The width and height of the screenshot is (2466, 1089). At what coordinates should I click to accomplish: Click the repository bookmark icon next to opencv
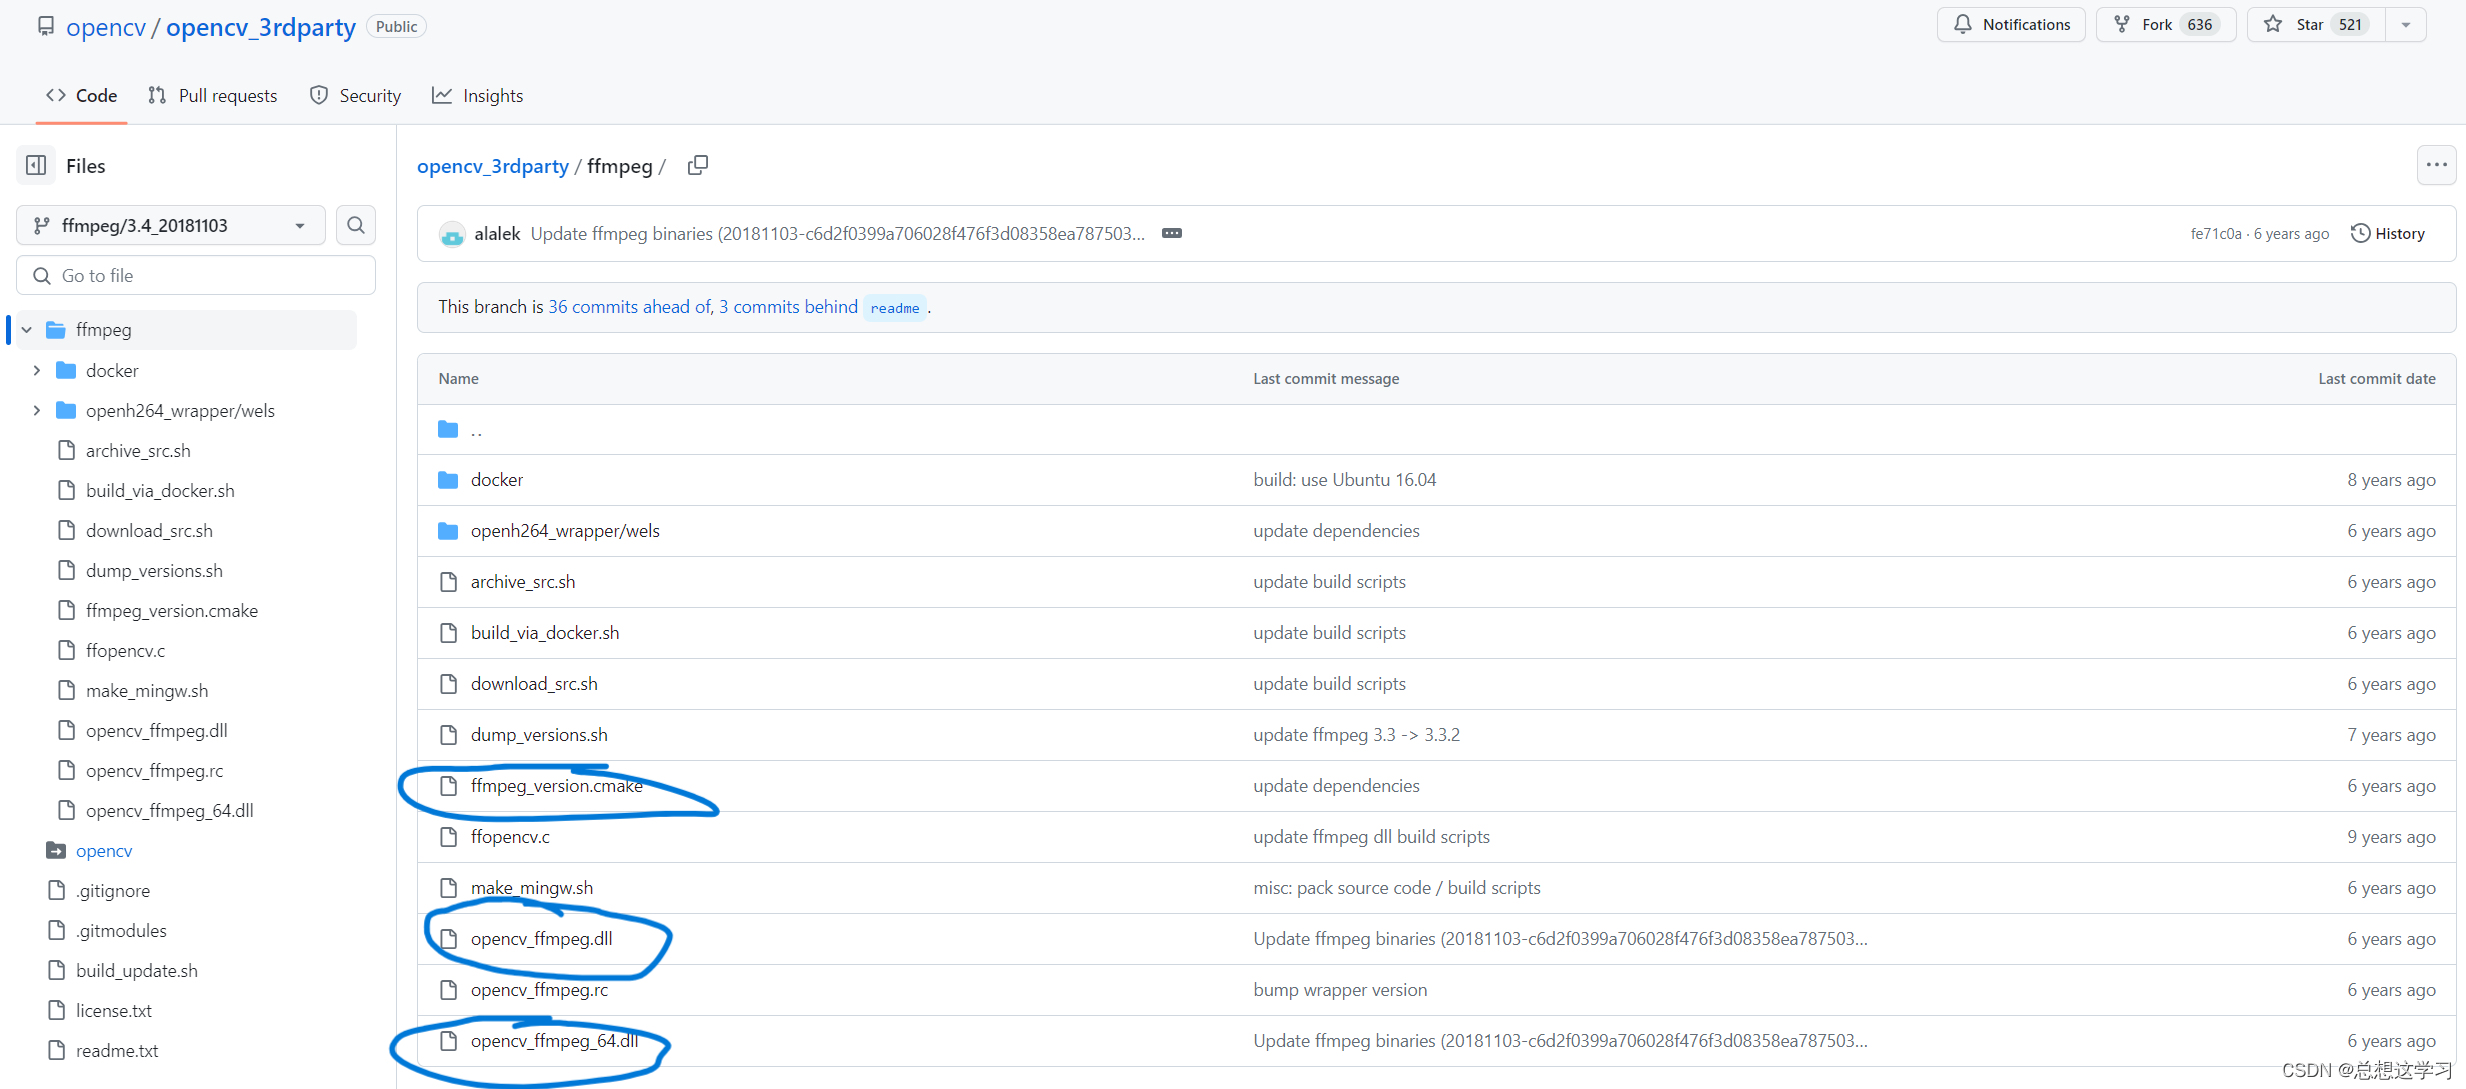[45, 25]
